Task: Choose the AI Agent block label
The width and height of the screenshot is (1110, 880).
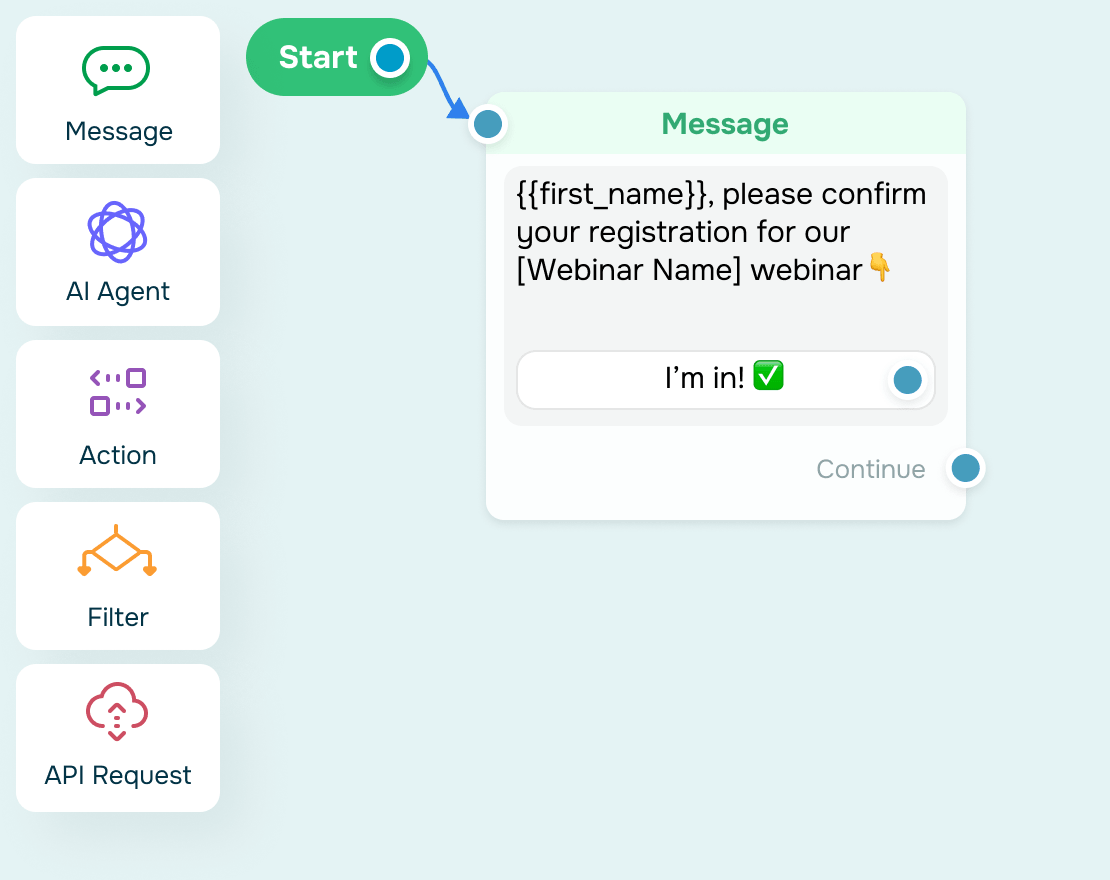Action: [118, 291]
